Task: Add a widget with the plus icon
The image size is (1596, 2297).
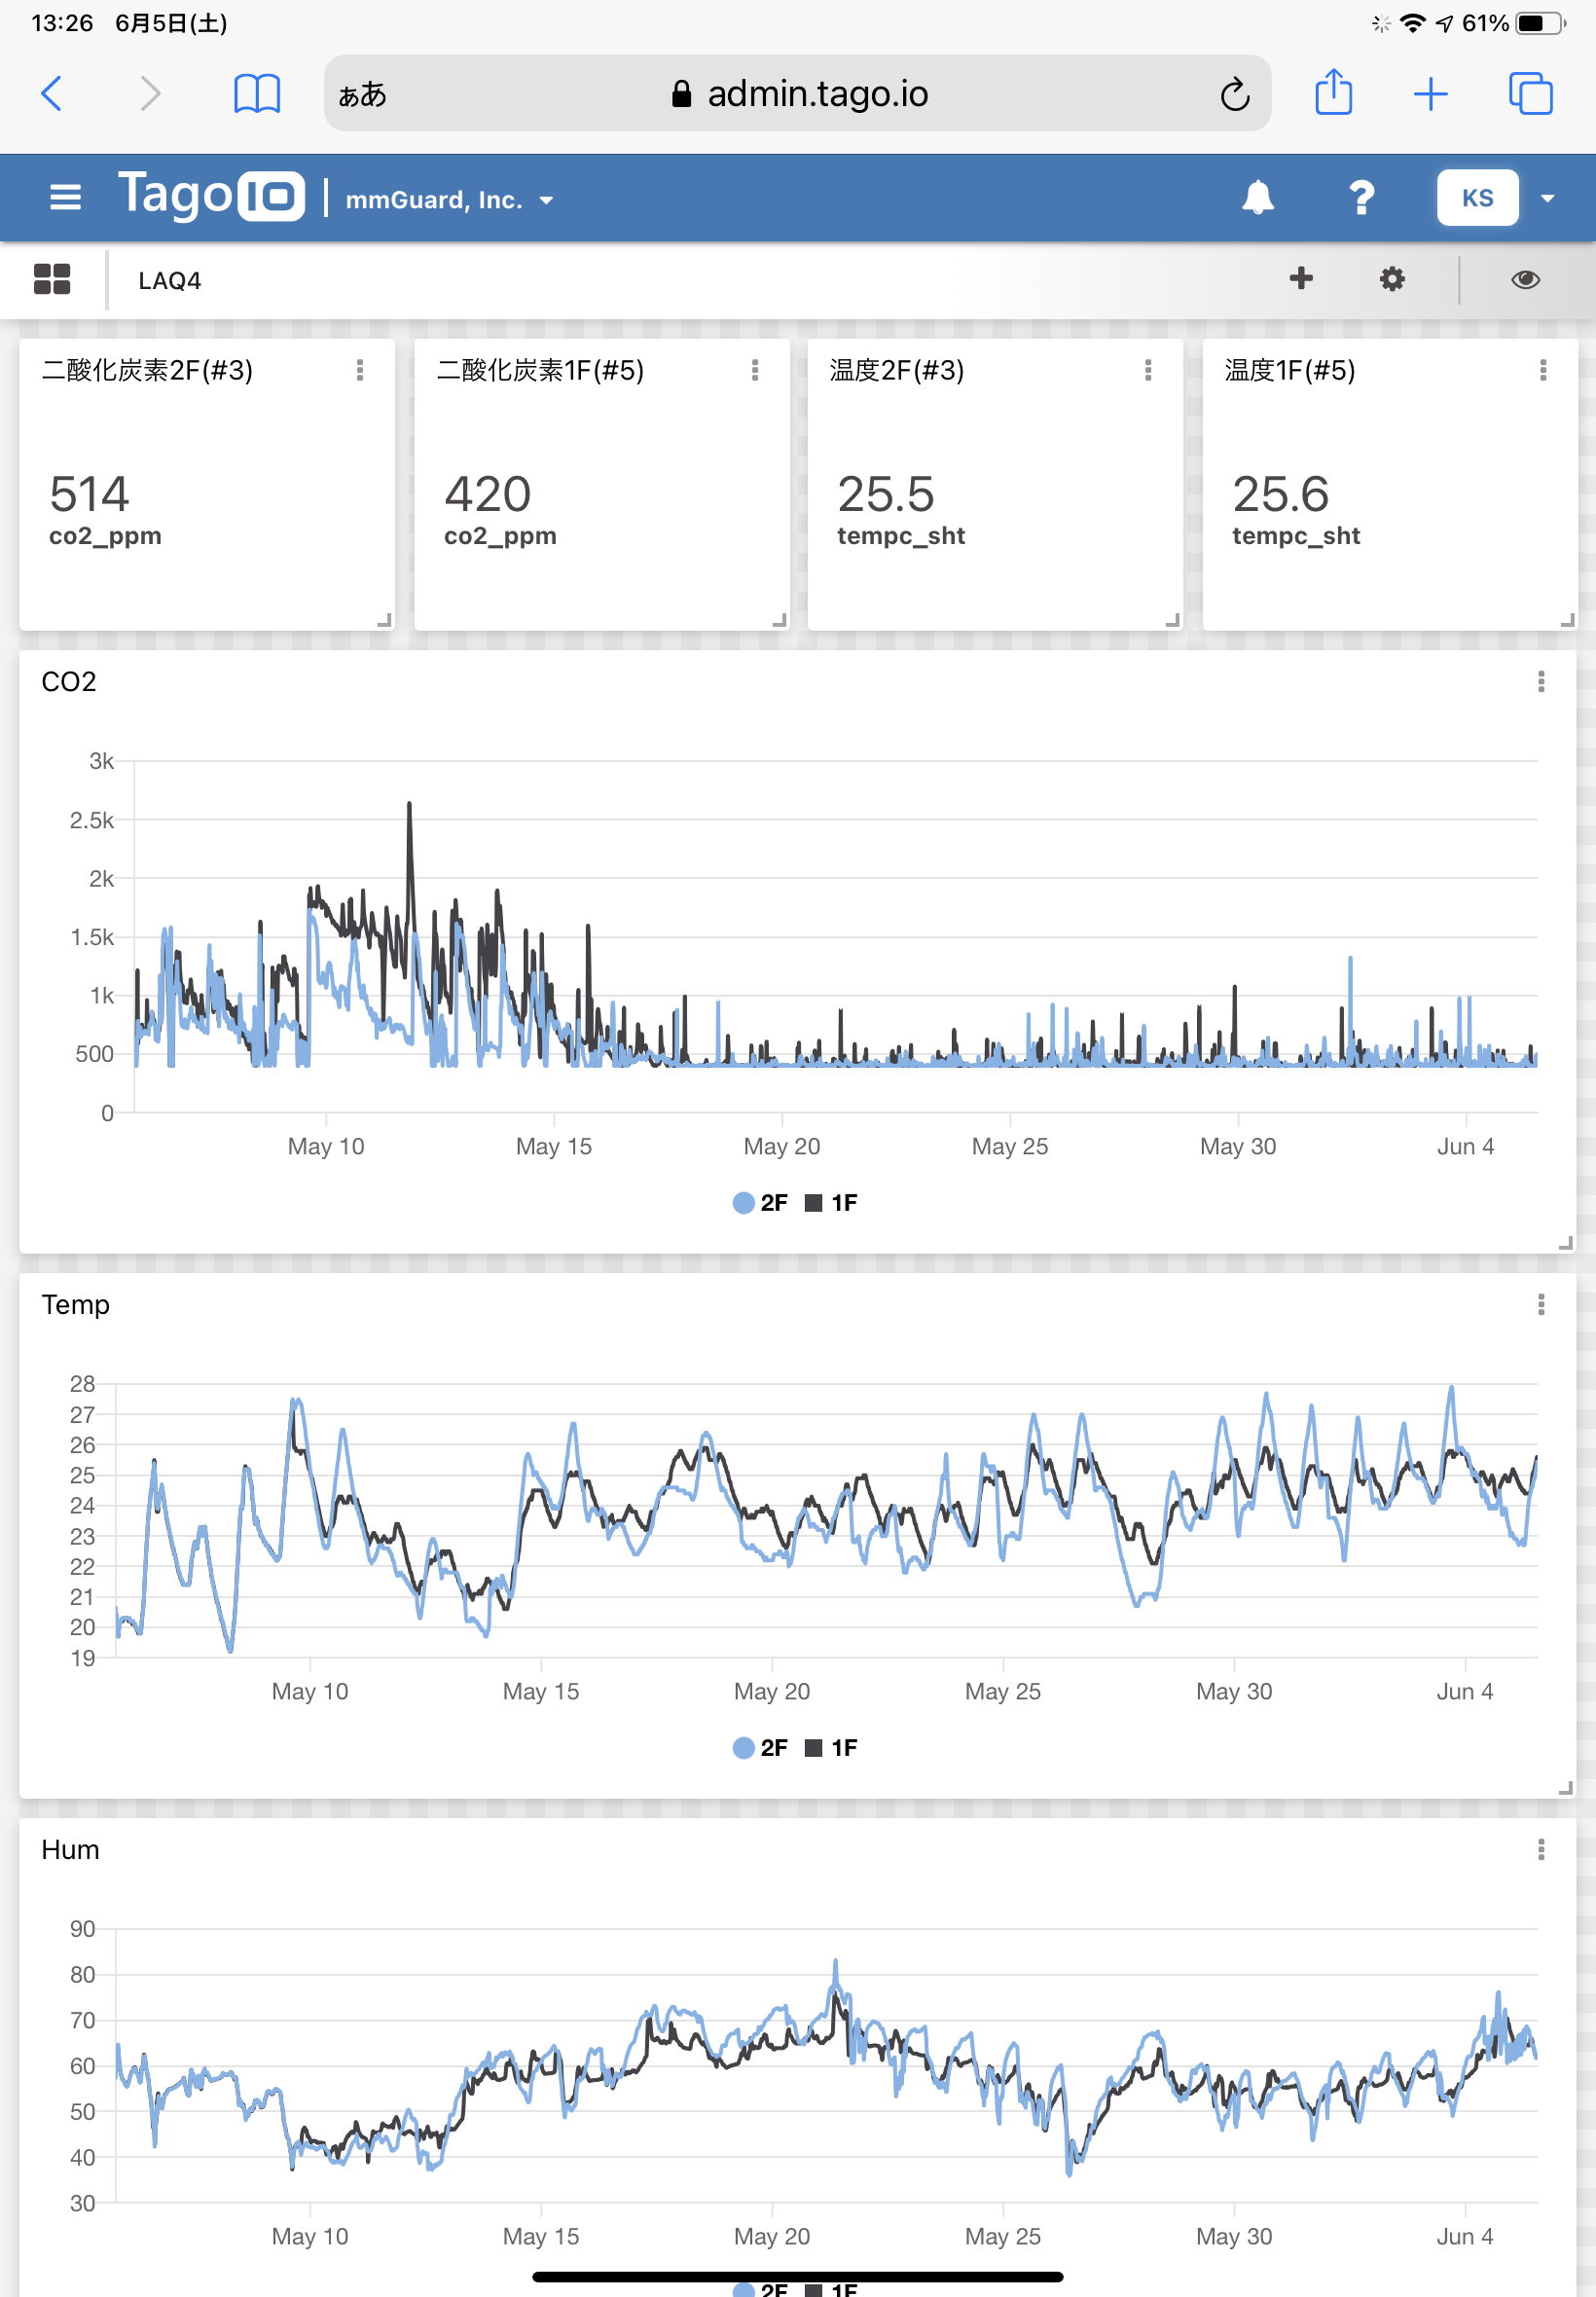Action: click(x=1300, y=279)
